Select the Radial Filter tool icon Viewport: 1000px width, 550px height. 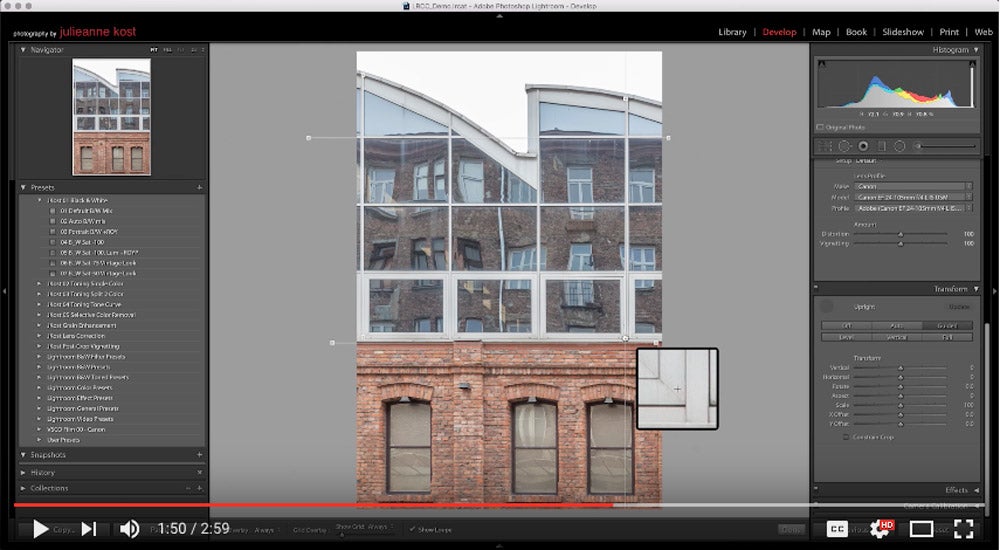tap(899, 146)
